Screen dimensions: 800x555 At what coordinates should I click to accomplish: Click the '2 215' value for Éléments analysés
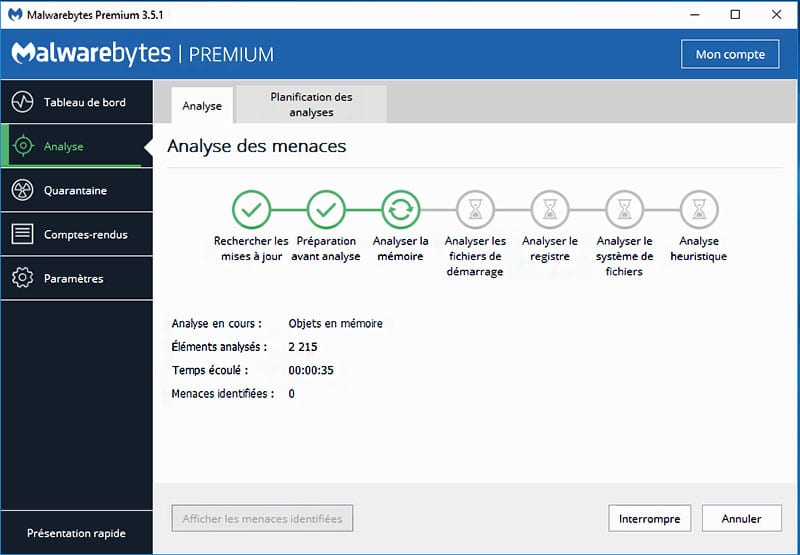303,347
